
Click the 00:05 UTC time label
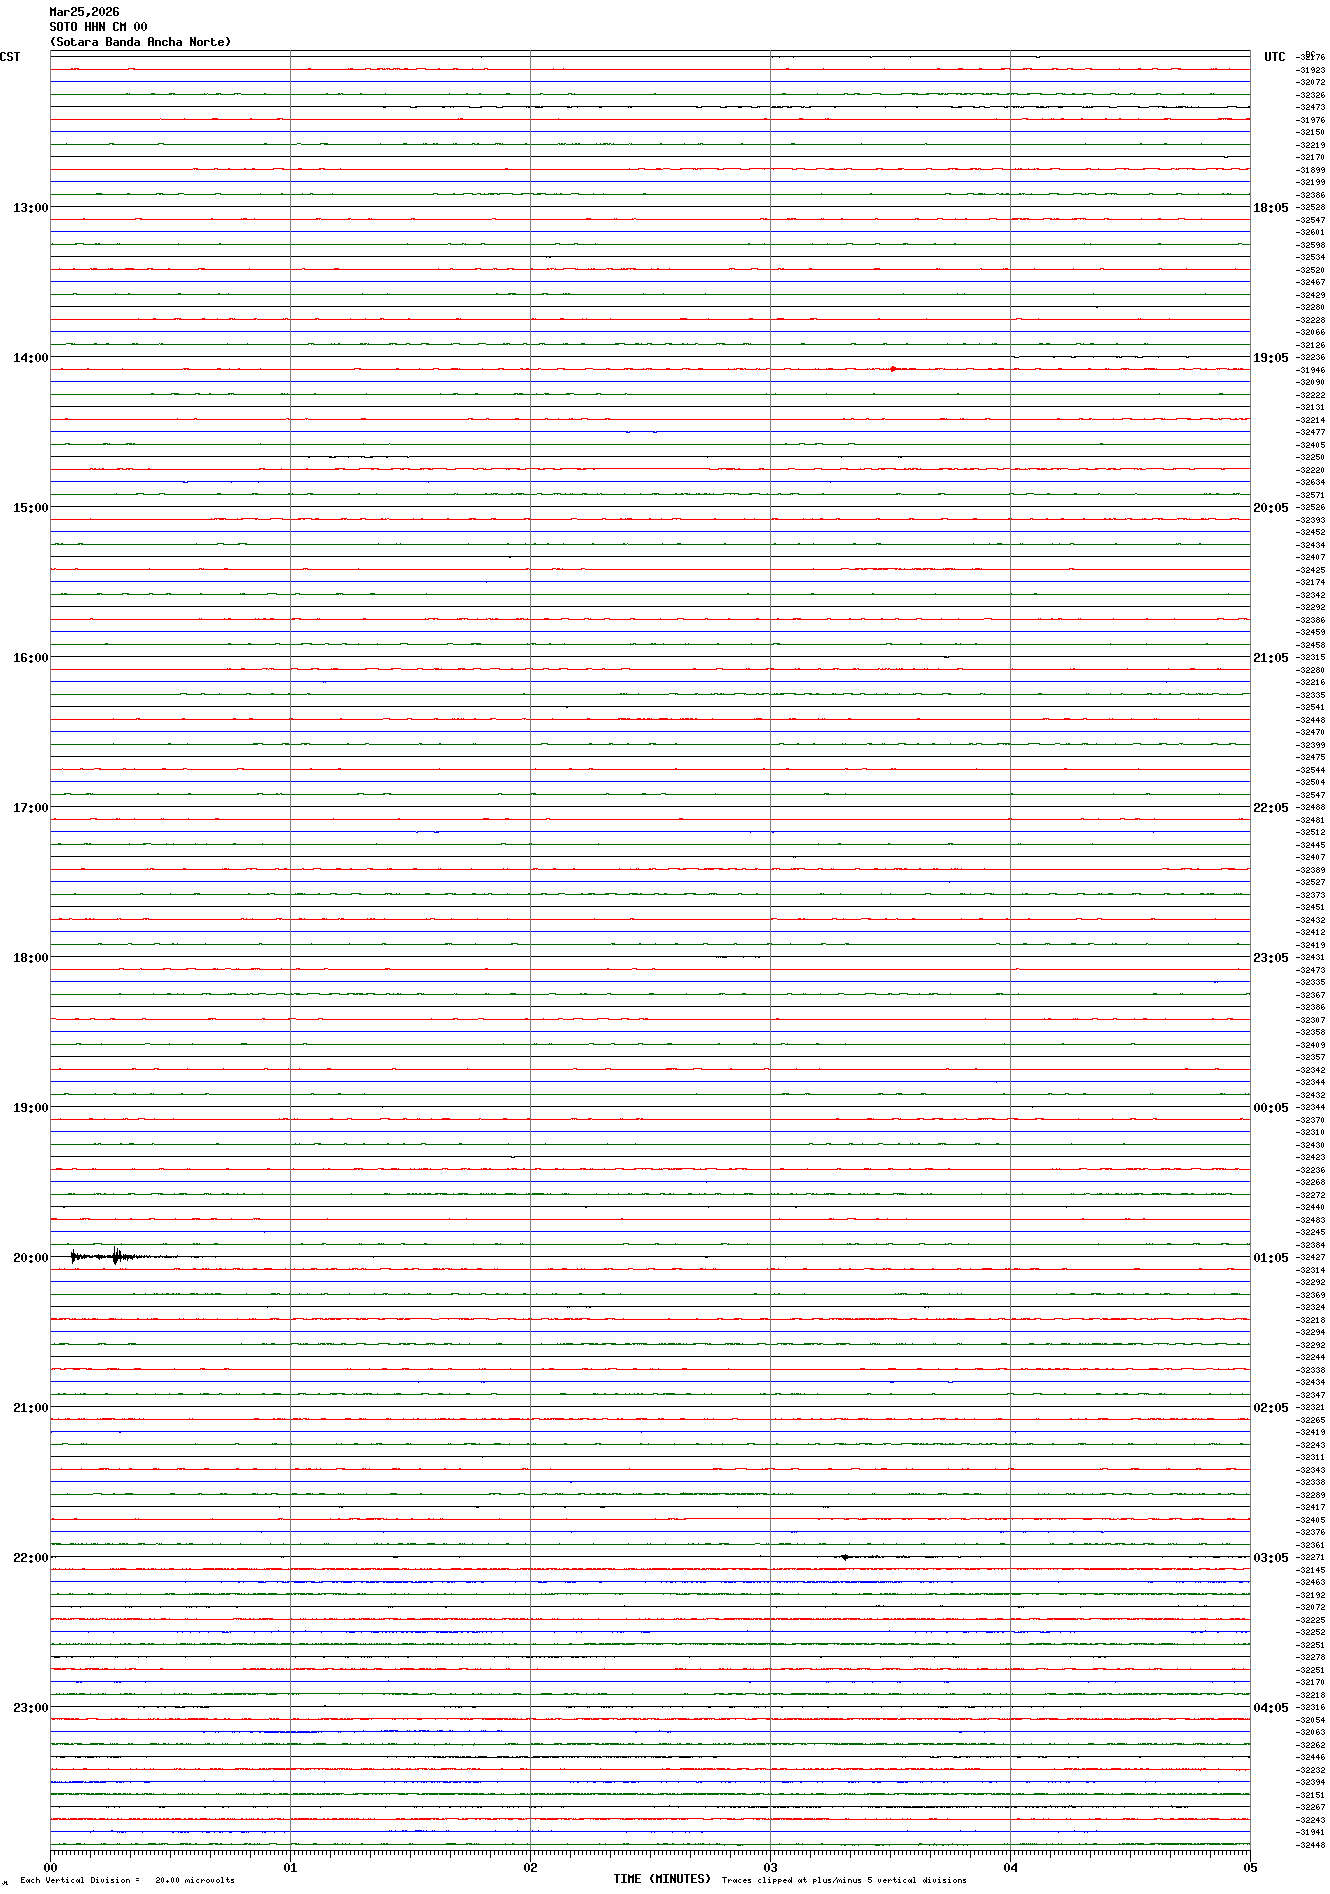[1270, 1108]
